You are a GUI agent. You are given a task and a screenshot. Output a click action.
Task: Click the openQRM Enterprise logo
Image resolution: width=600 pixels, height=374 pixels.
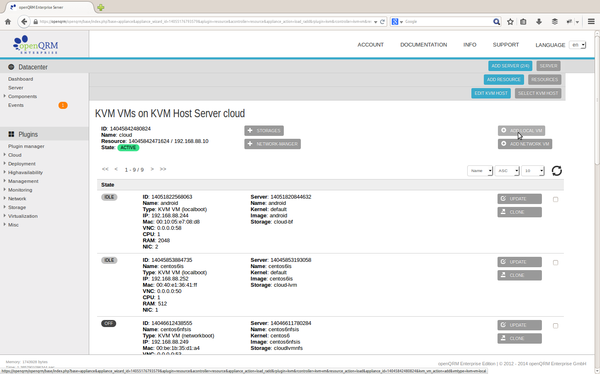tap(36, 44)
